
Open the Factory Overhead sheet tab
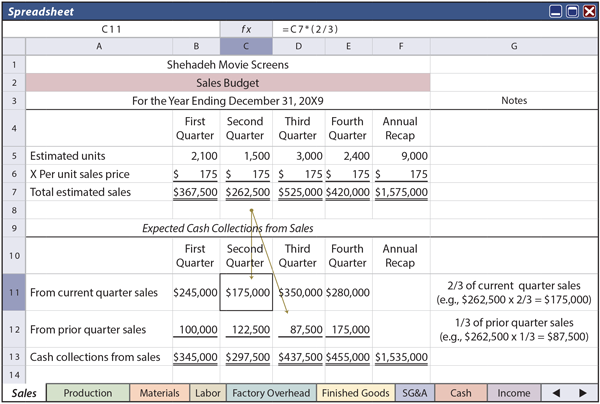pos(271,393)
